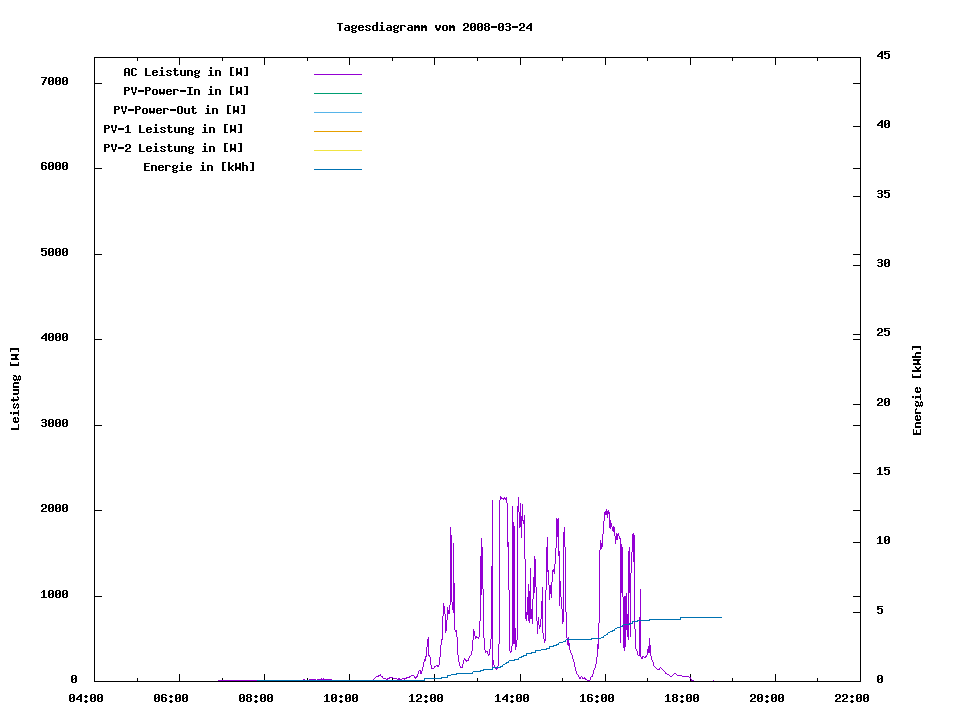960x720 pixels.
Task: Click the yellow PV-2 Leistung legend line
Action: point(337,150)
